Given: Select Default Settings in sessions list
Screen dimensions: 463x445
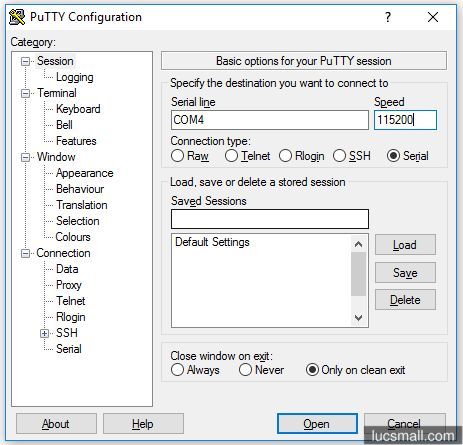Looking at the screenshot, I should pyautogui.click(x=212, y=242).
